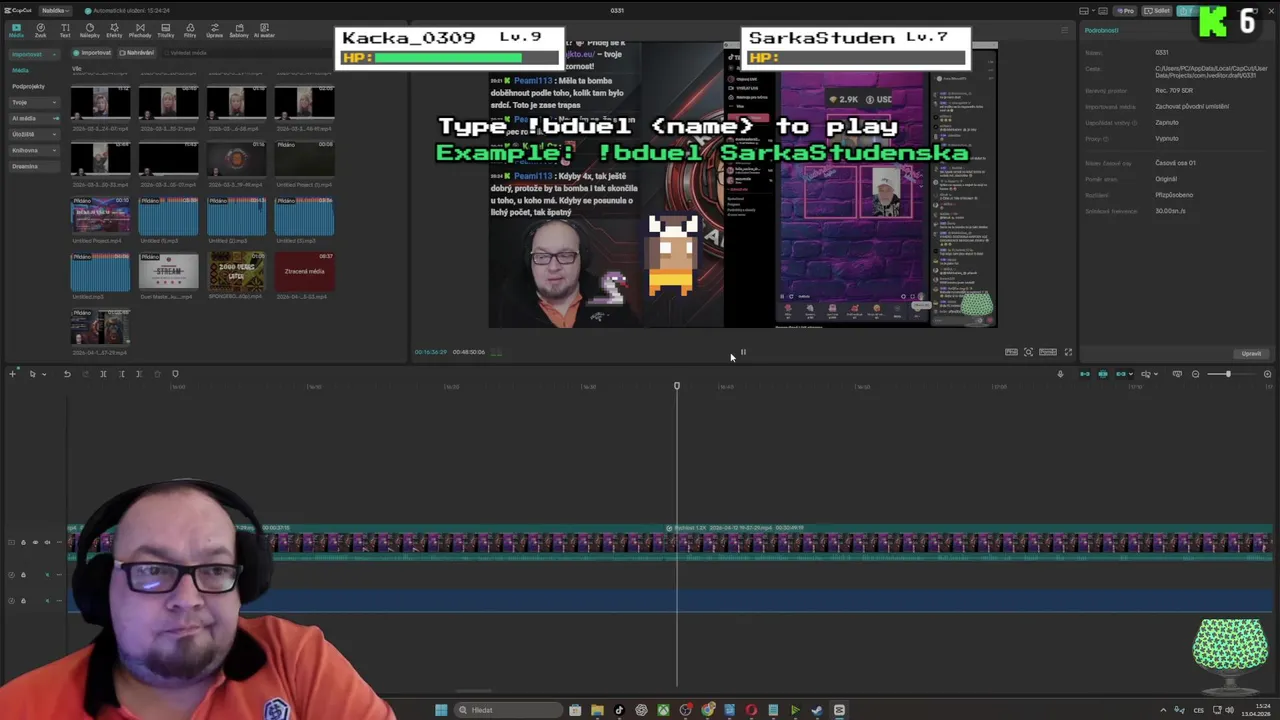This screenshot has width=1280, height=720.
Task: Open the Filtry filters tab
Action: pos(190,30)
